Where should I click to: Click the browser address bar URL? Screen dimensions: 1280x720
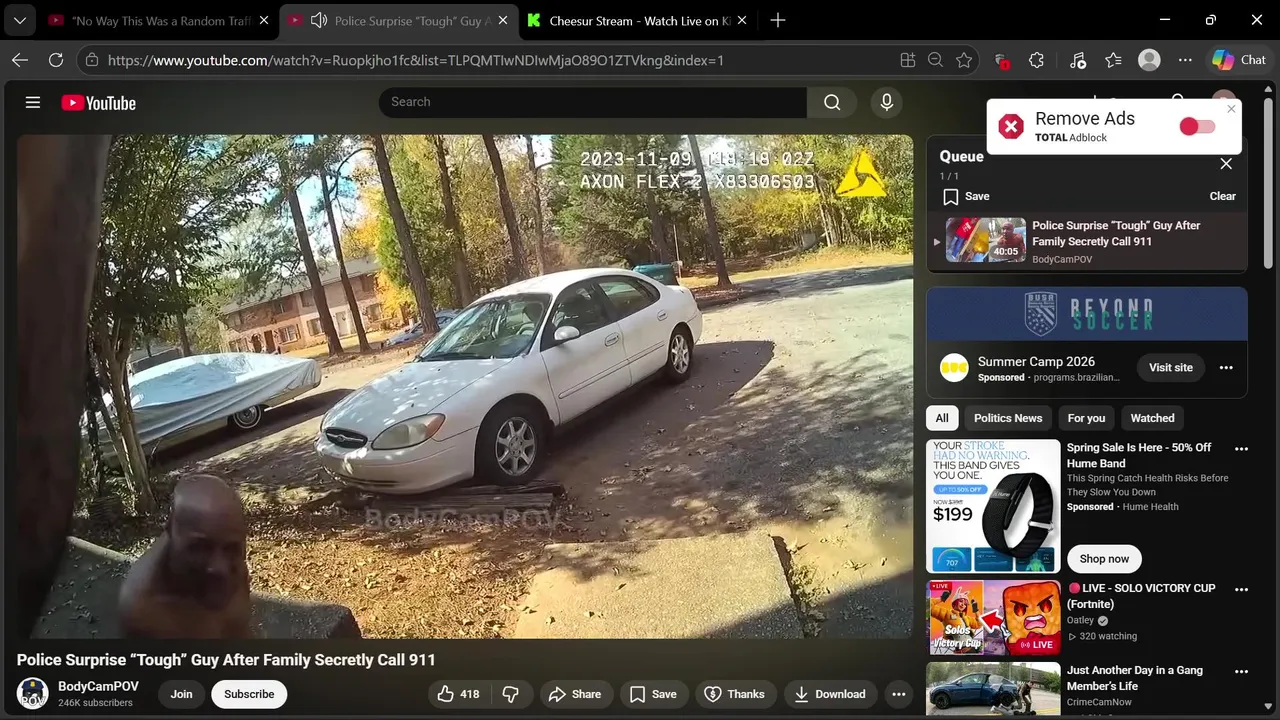415,60
